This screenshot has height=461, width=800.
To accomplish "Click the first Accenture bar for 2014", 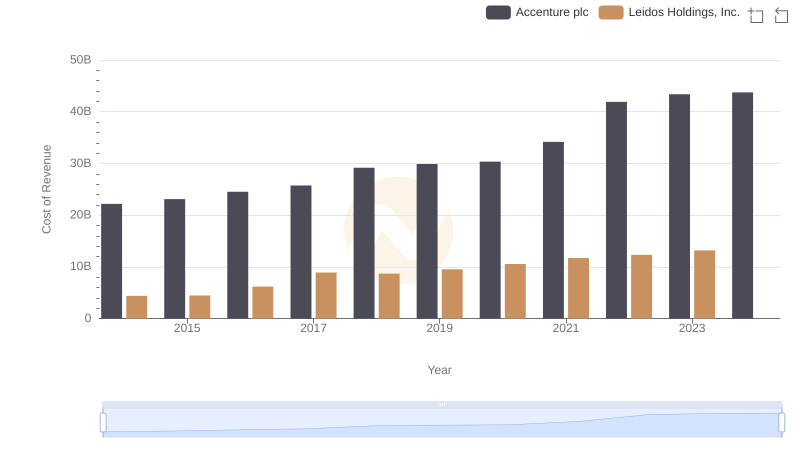I will [x=112, y=261].
